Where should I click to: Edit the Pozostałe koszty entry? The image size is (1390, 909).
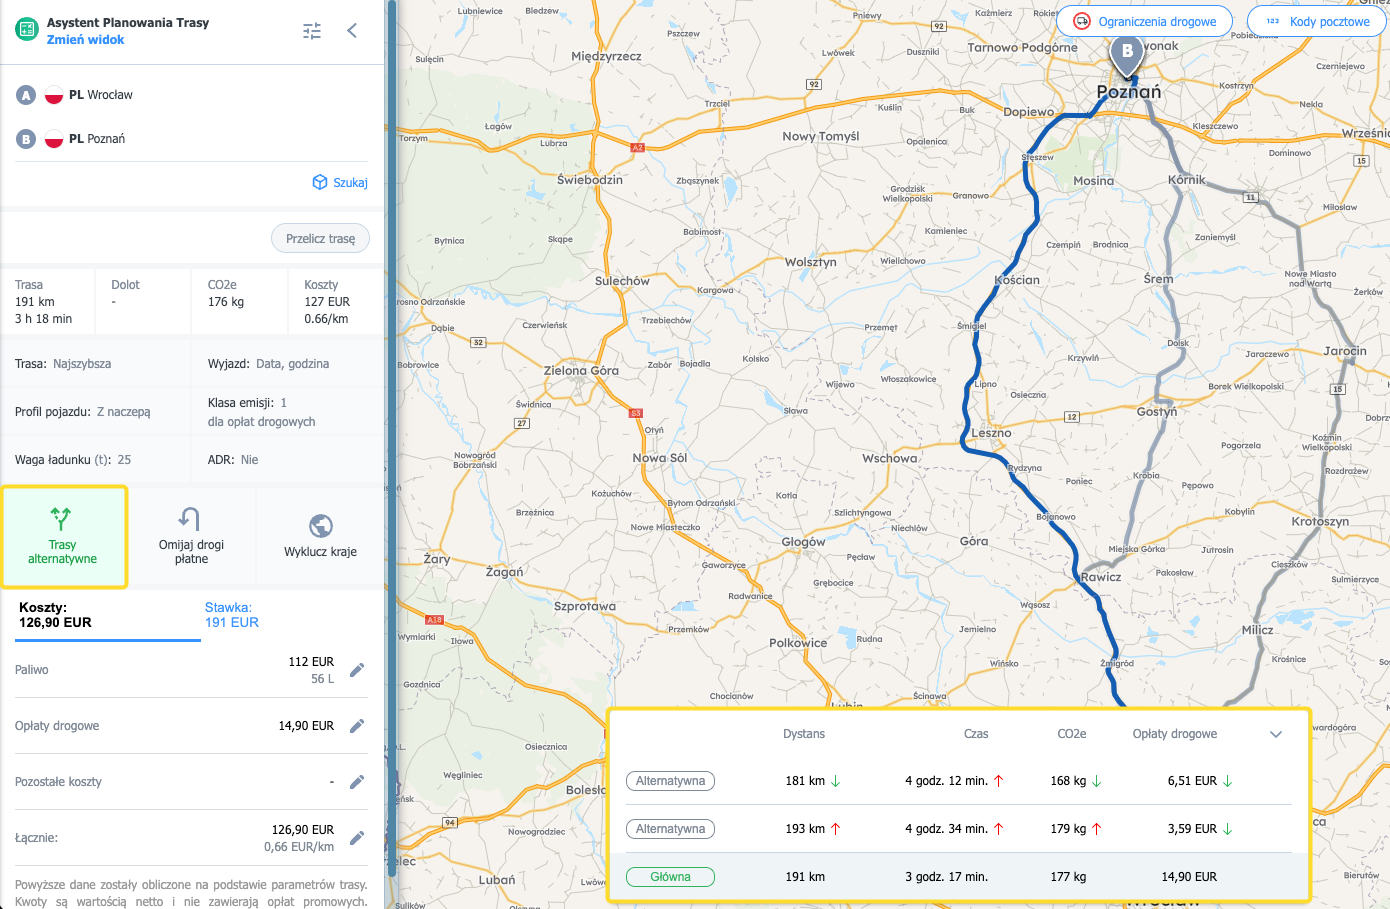pos(357,782)
